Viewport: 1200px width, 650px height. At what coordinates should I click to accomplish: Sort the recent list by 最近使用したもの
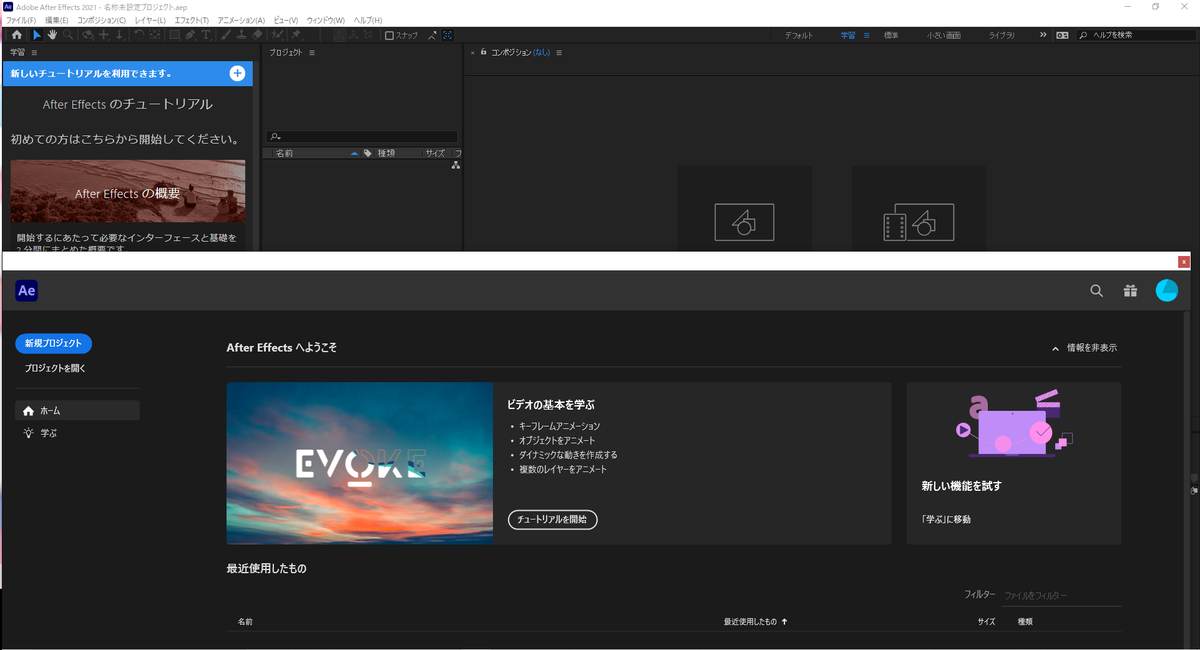(756, 621)
